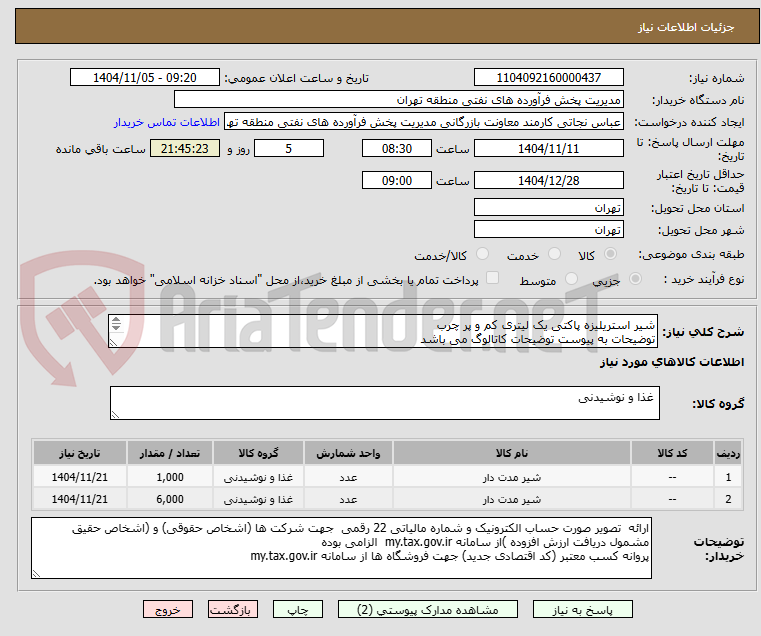Click the نام دستگاه خریدار field
The height and width of the screenshot is (636, 761).
[x=398, y=100]
